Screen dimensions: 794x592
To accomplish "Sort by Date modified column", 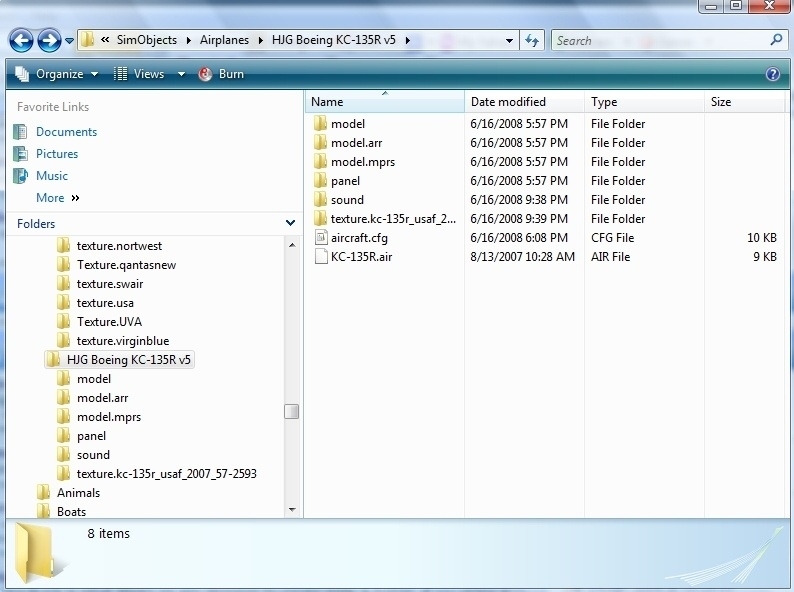I will pos(508,102).
